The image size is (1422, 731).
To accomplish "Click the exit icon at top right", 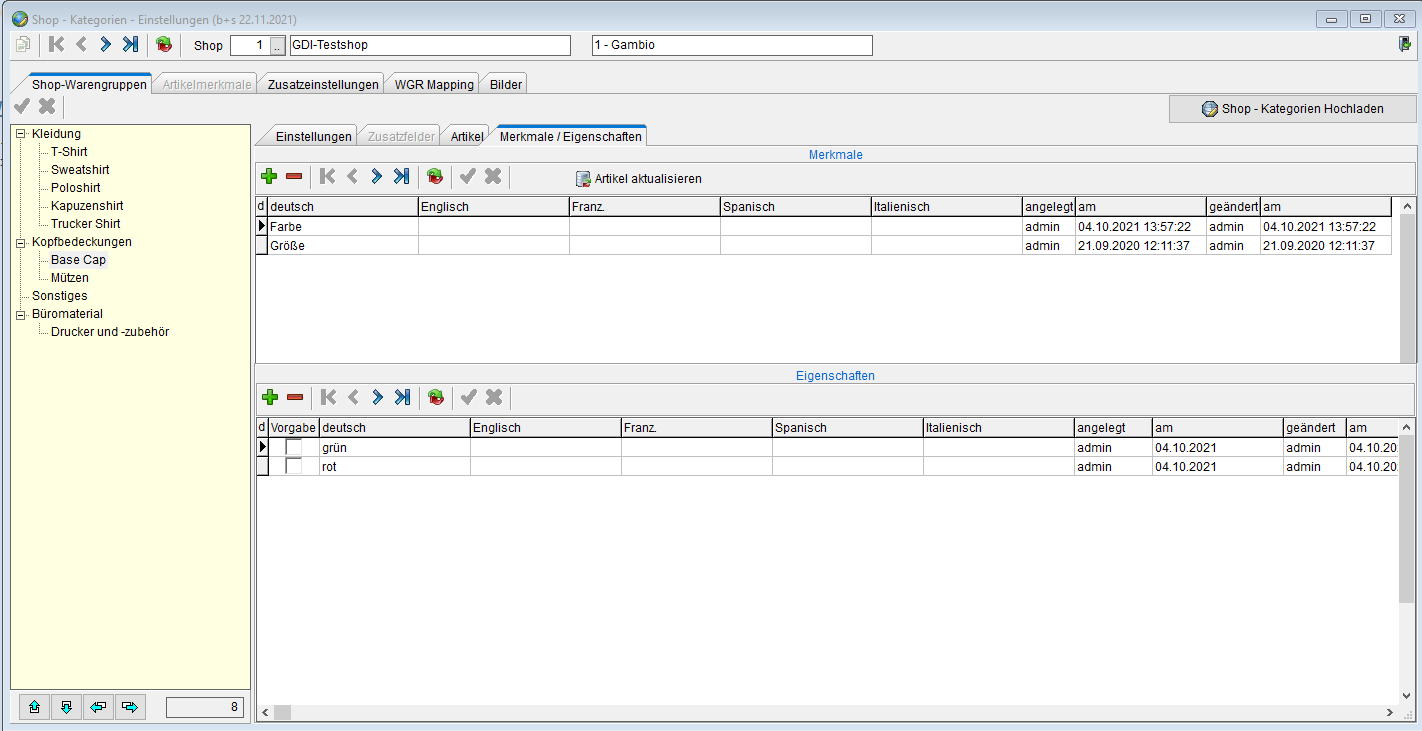I will click(1405, 44).
